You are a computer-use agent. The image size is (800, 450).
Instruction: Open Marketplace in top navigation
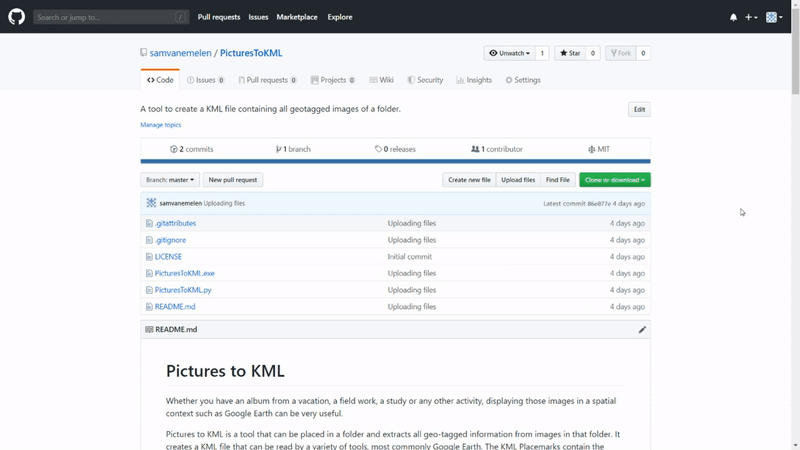(297, 17)
